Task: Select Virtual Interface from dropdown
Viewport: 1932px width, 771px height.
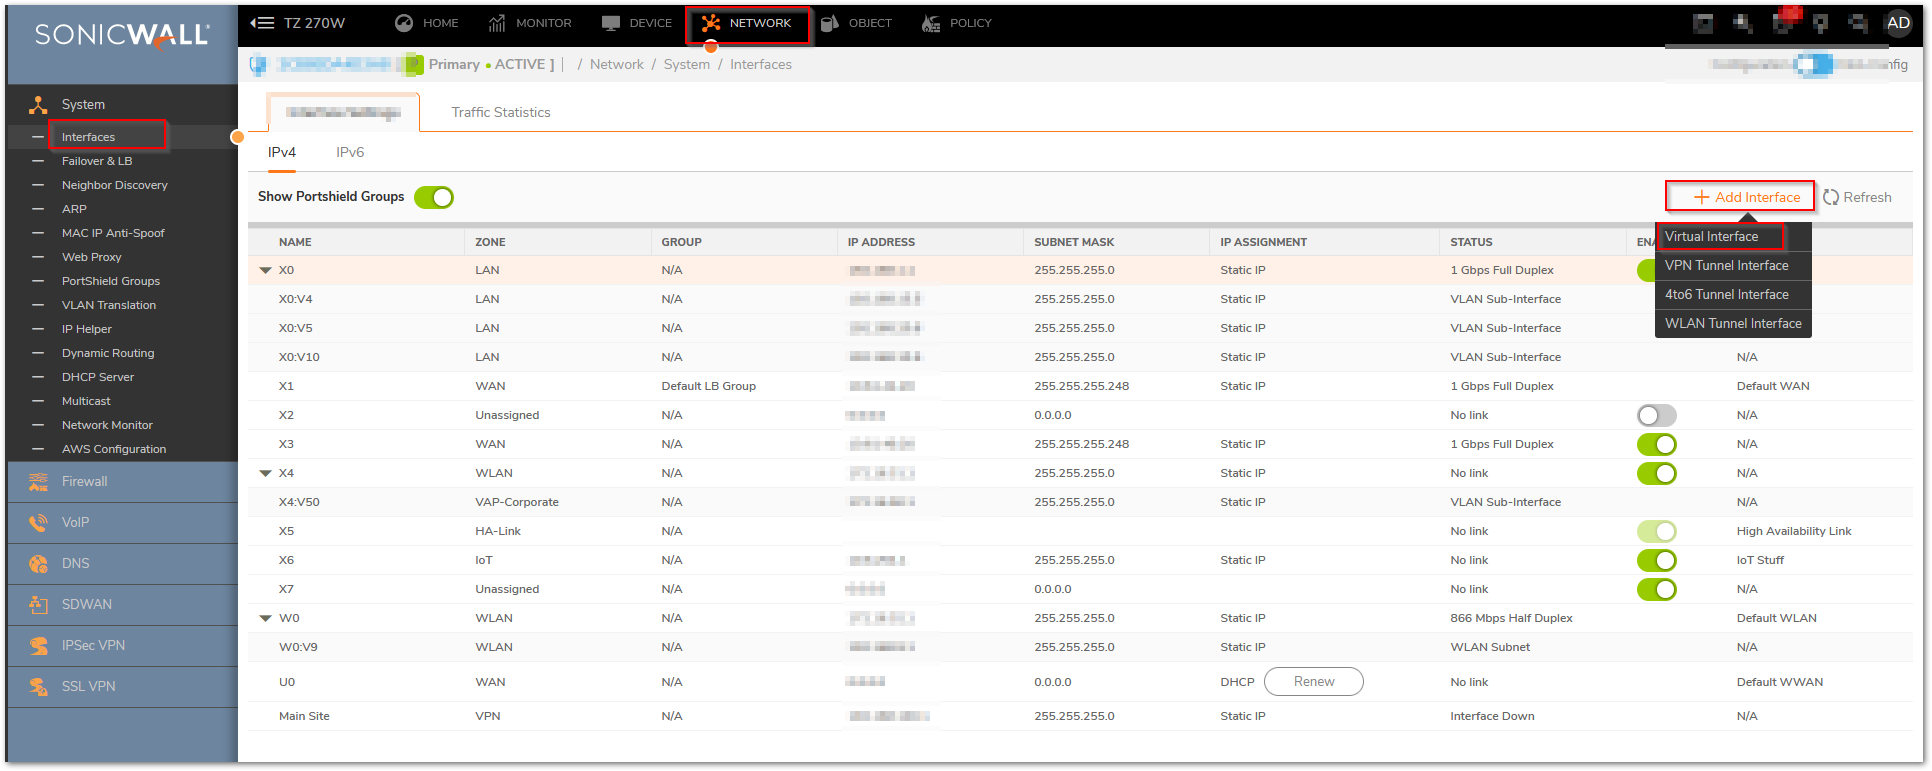Action: (1733, 237)
